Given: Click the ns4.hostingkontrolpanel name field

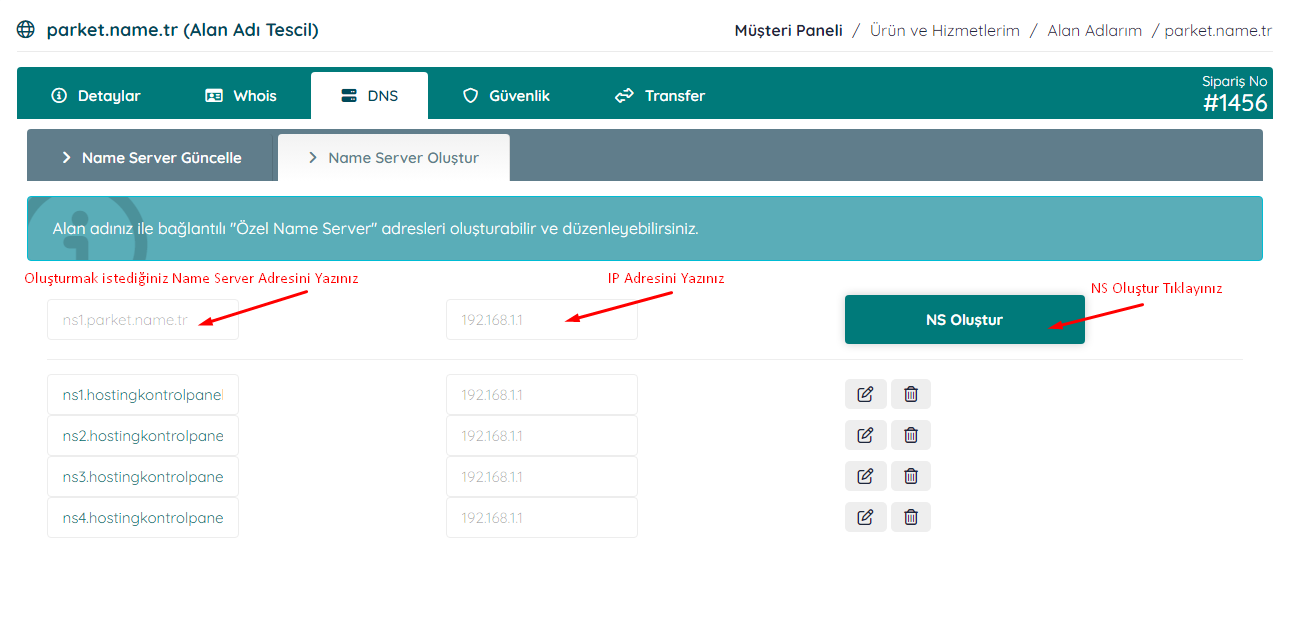Looking at the screenshot, I should click(143, 517).
